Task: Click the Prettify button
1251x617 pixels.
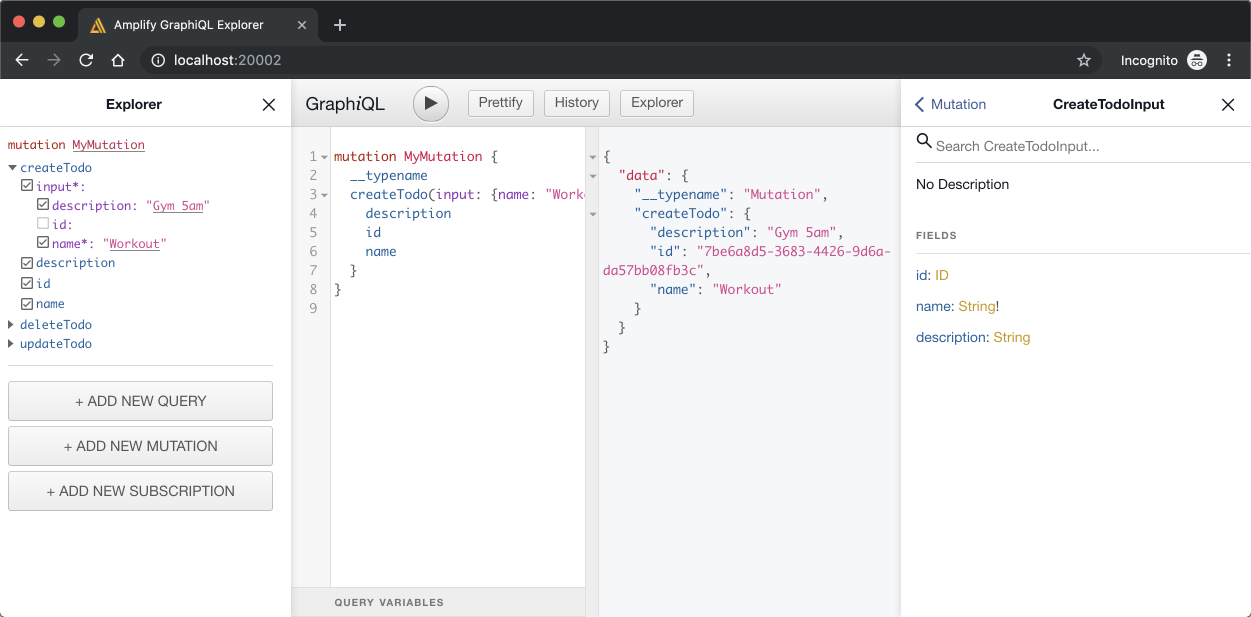Action: pyautogui.click(x=500, y=103)
